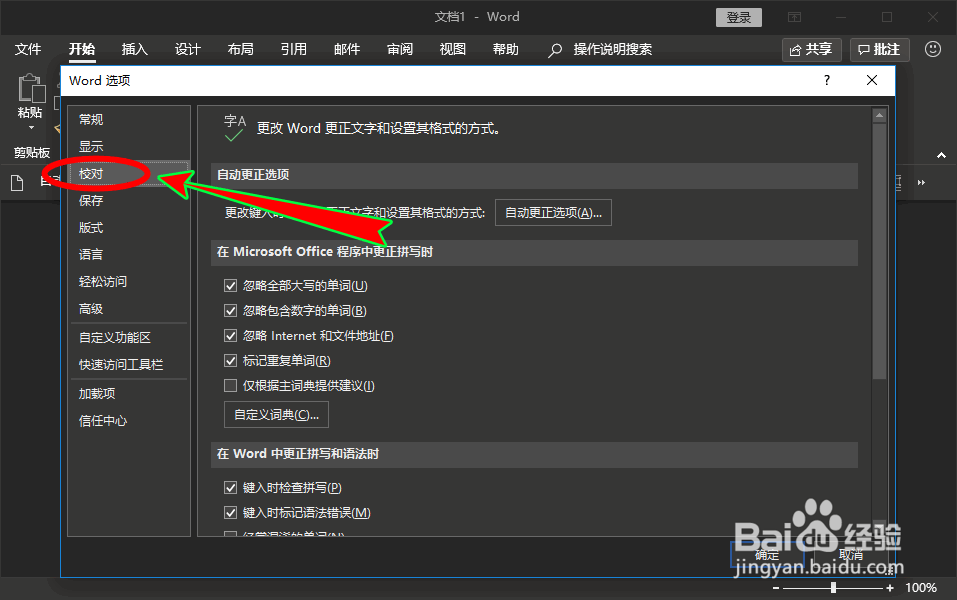
Task: Open ribbon display options icon in title bar
Action: pos(794,17)
